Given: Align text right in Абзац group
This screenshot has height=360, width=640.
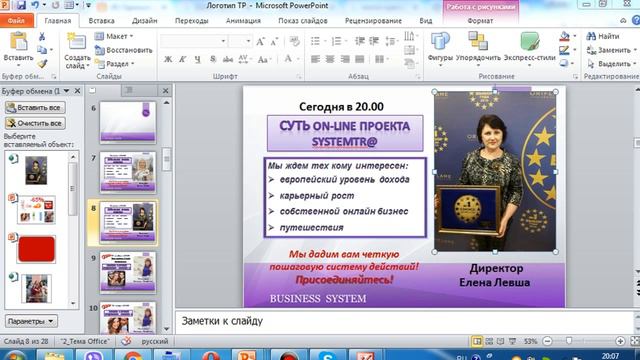Looking at the screenshot, I should [345, 60].
